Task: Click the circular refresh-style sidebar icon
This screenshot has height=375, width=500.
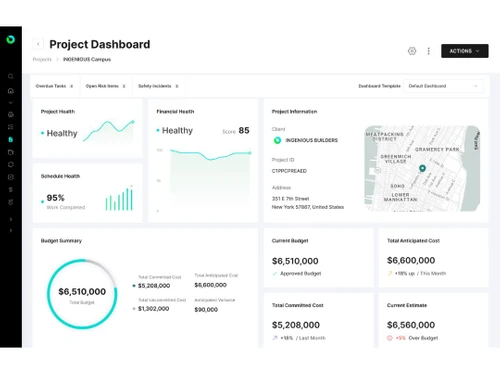Action: (11, 164)
